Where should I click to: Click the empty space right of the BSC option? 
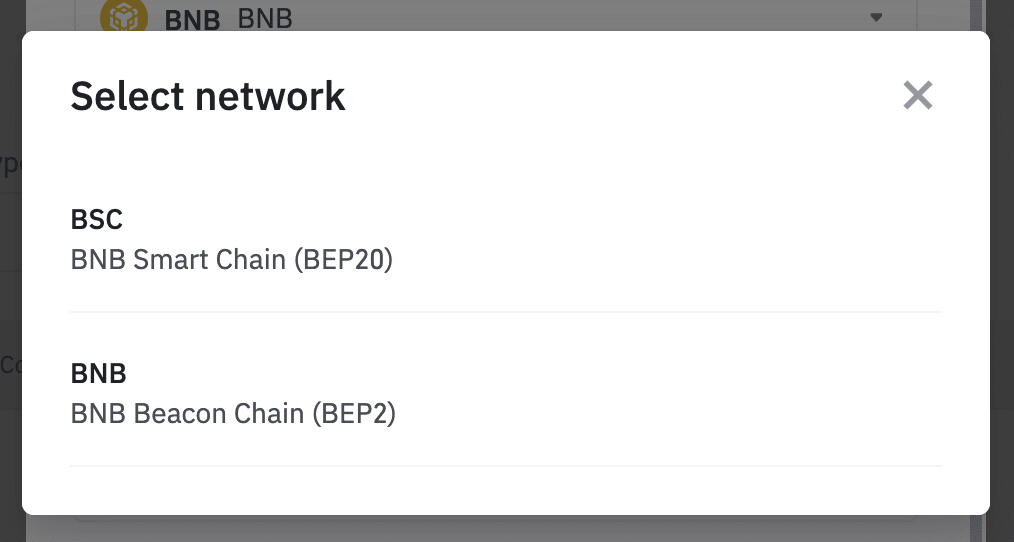pos(700,240)
